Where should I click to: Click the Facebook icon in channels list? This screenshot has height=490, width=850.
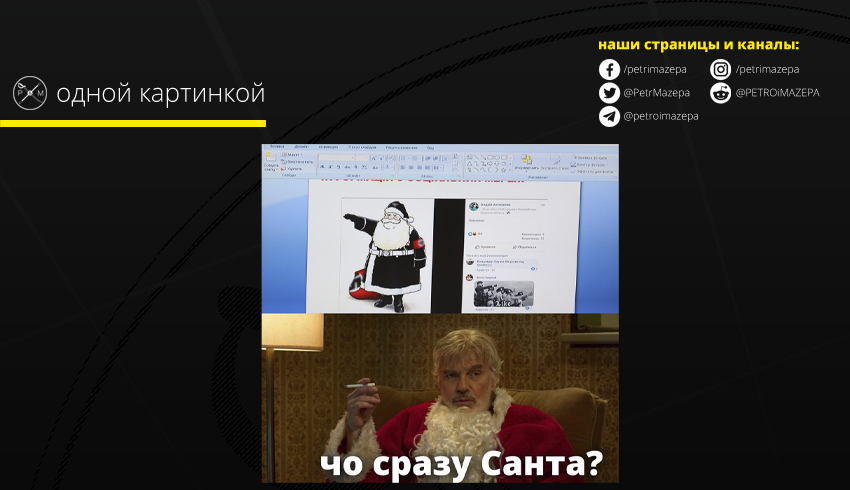[x=609, y=70]
